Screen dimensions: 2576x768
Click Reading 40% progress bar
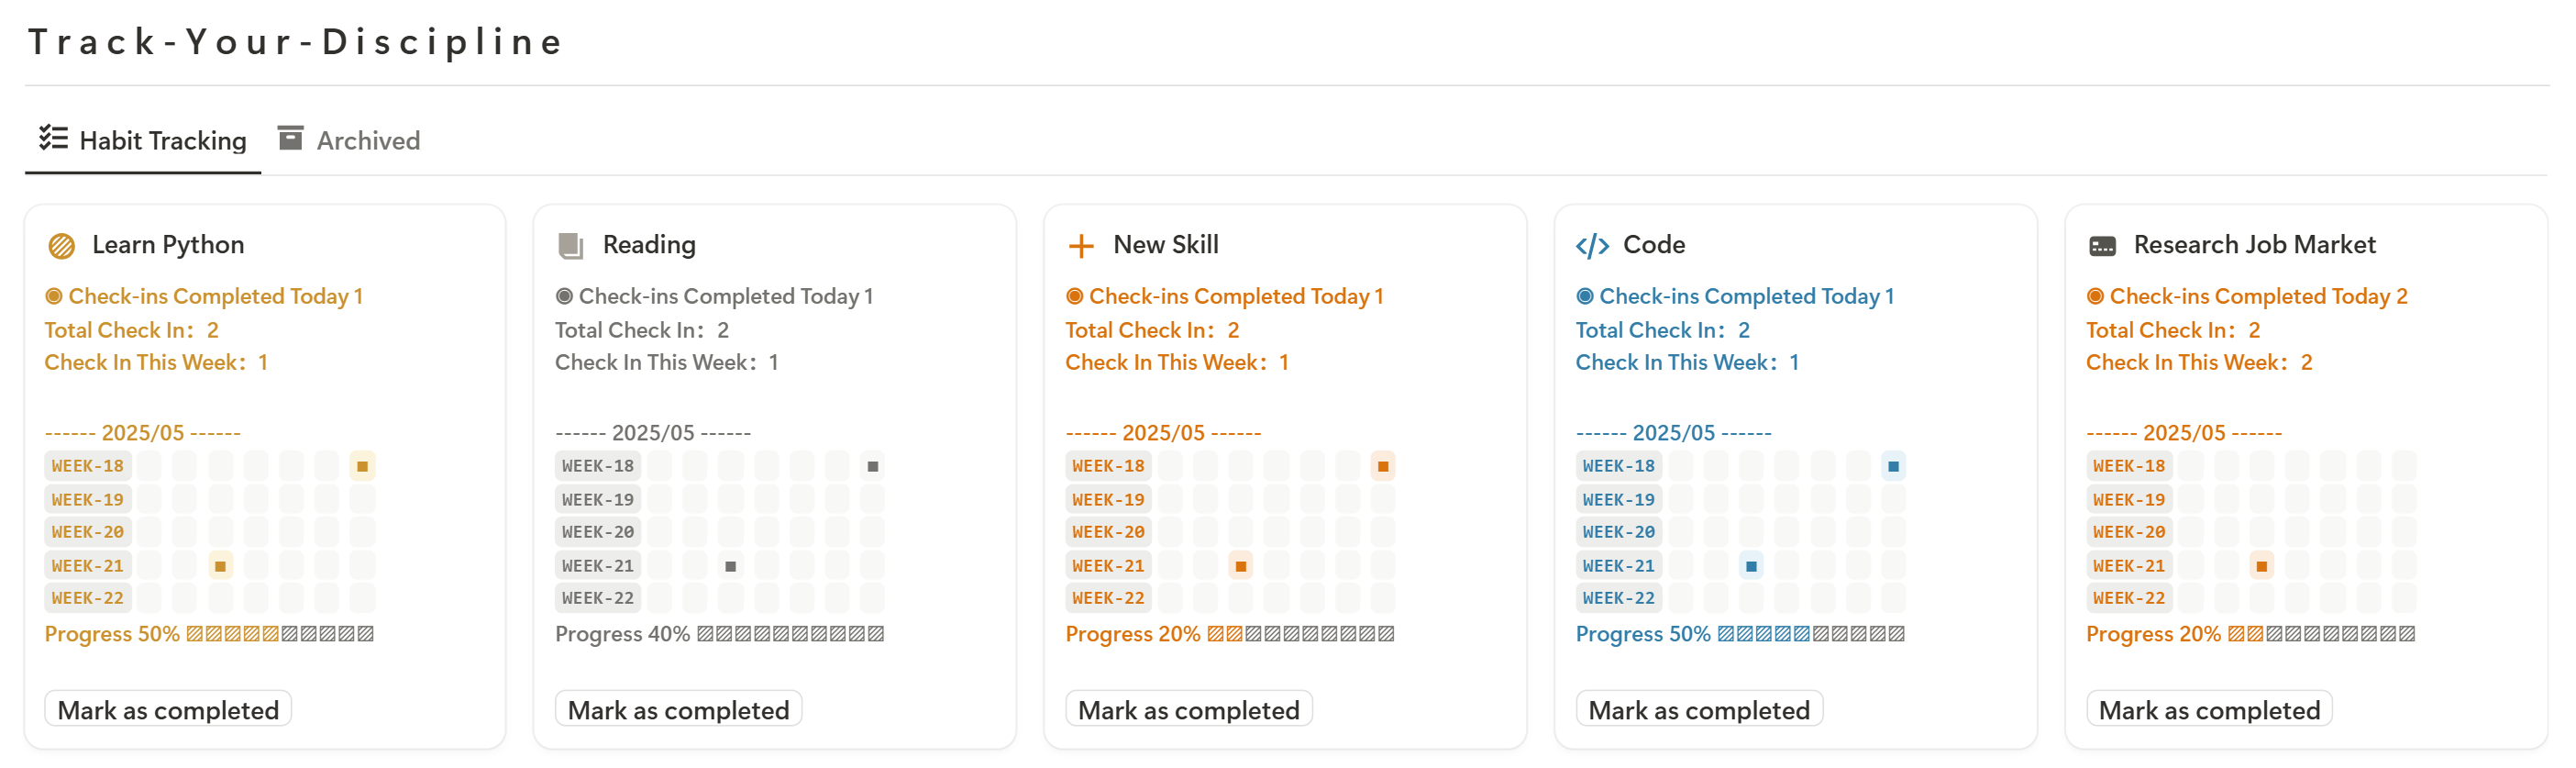790,634
